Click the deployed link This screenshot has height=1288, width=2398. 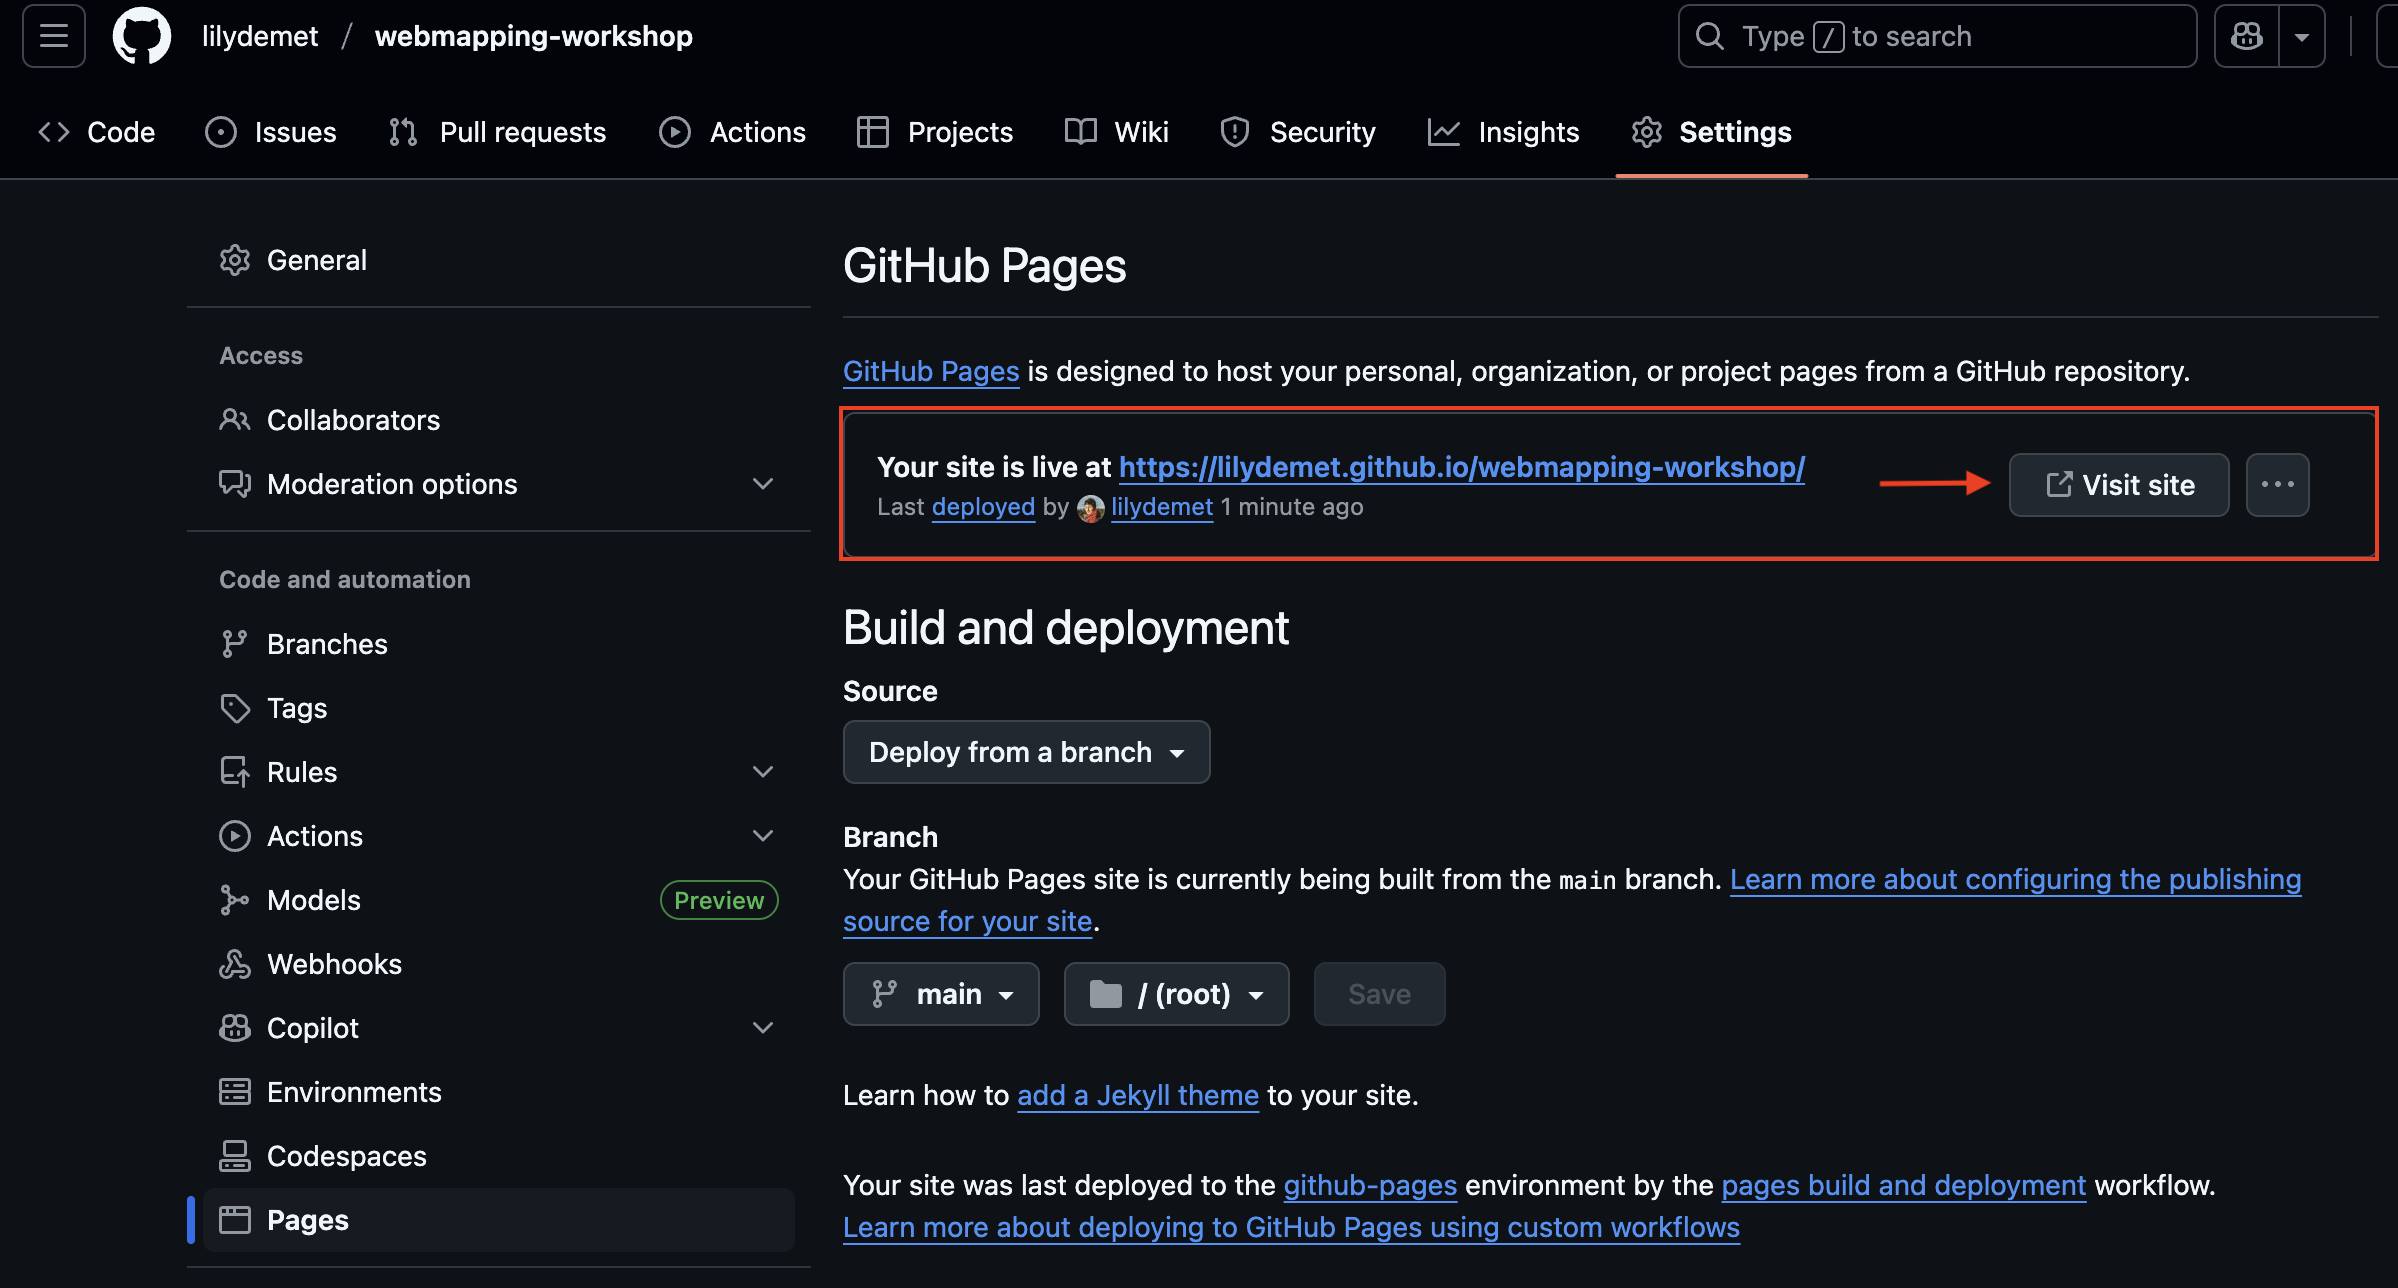983,507
